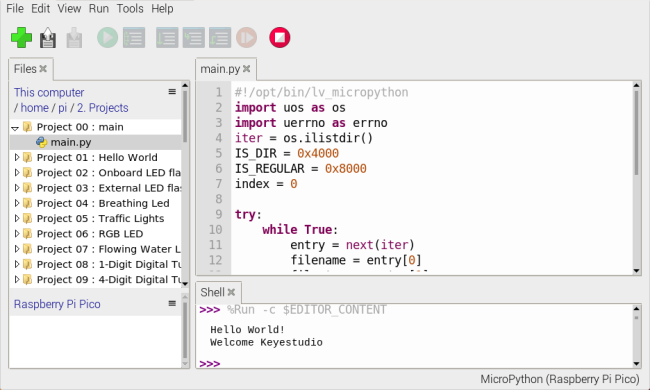The width and height of the screenshot is (650, 390).
Task: Click the Debug current script icon
Action: [x=134, y=38]
